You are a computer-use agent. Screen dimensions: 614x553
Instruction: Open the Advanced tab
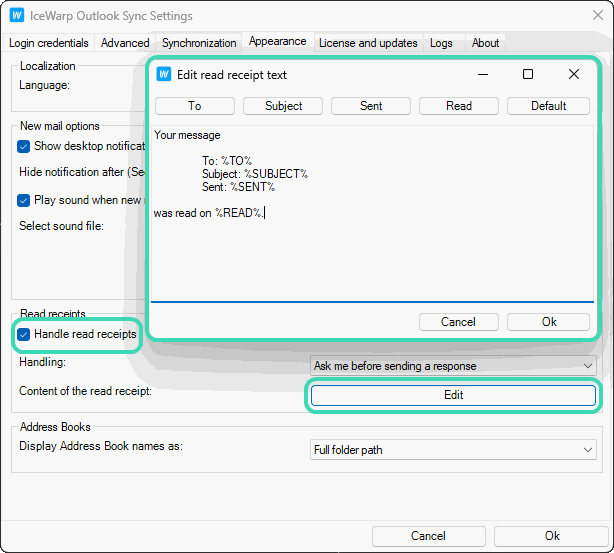tap(125, 43)
